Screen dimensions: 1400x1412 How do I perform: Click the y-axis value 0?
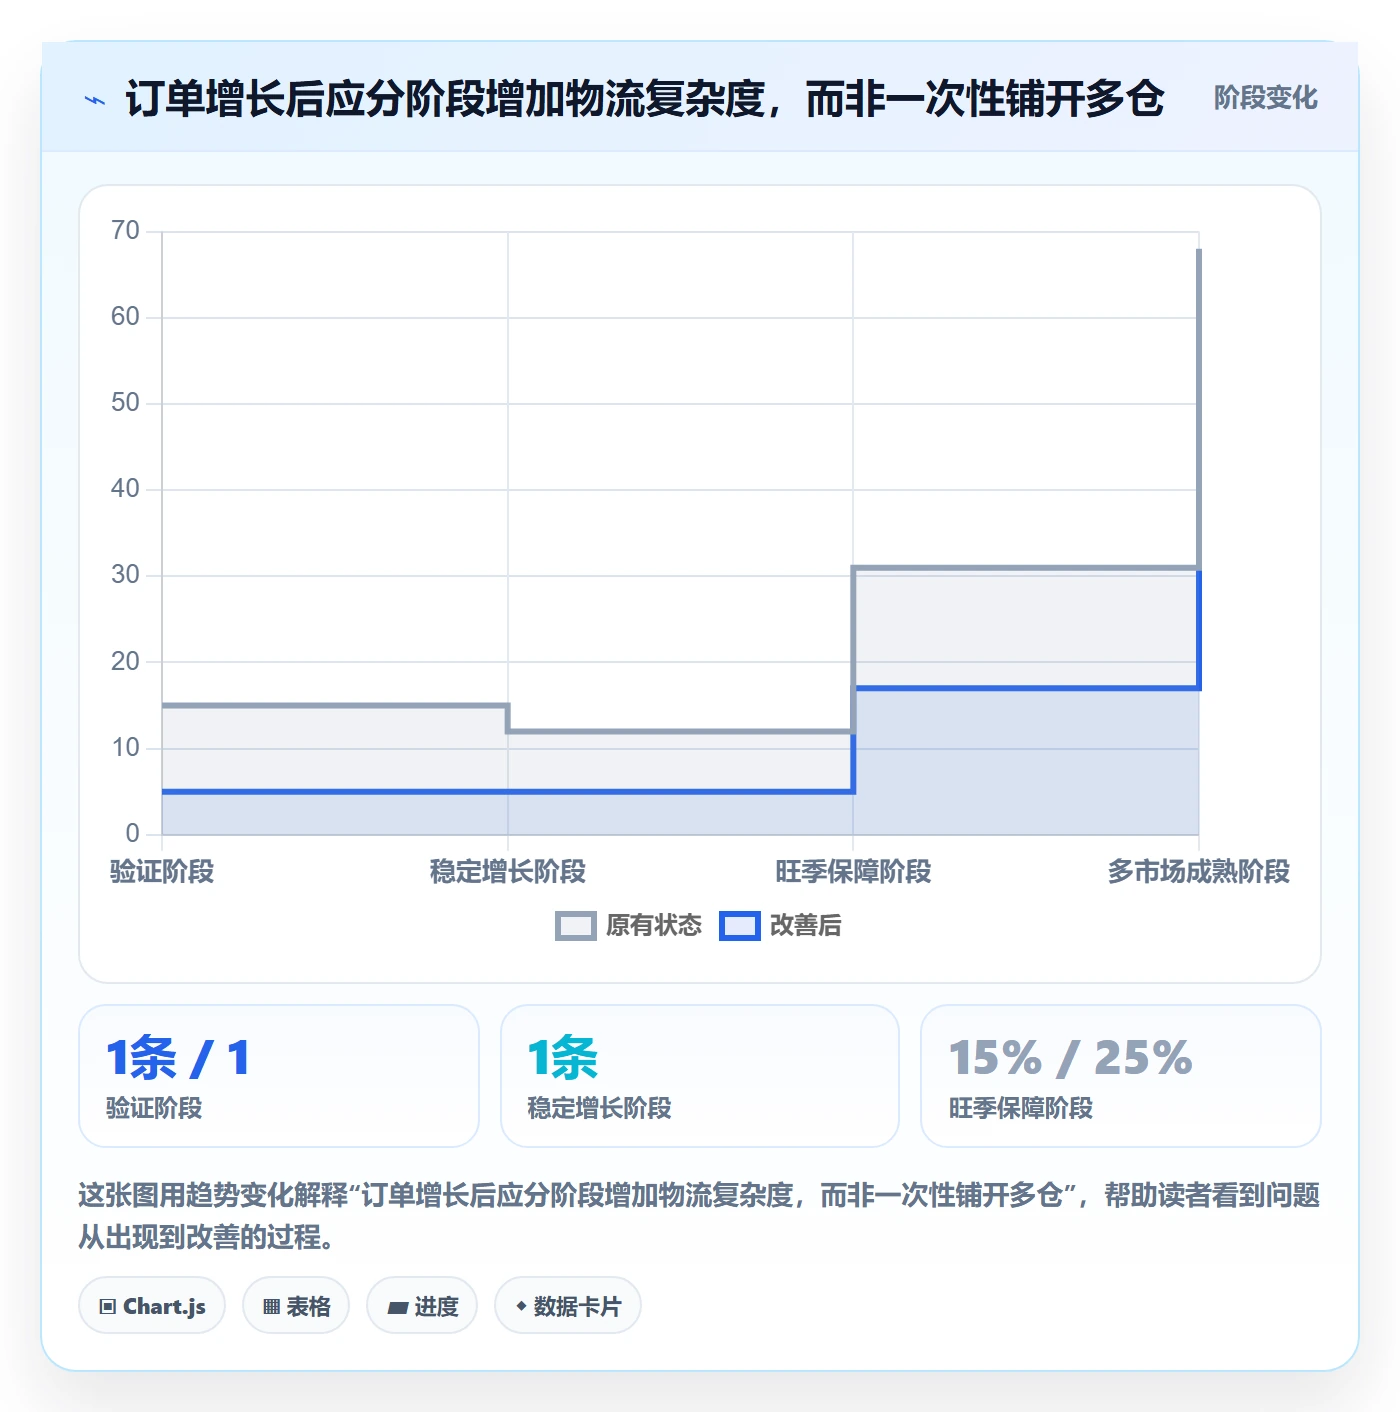[x=133, y=833]
